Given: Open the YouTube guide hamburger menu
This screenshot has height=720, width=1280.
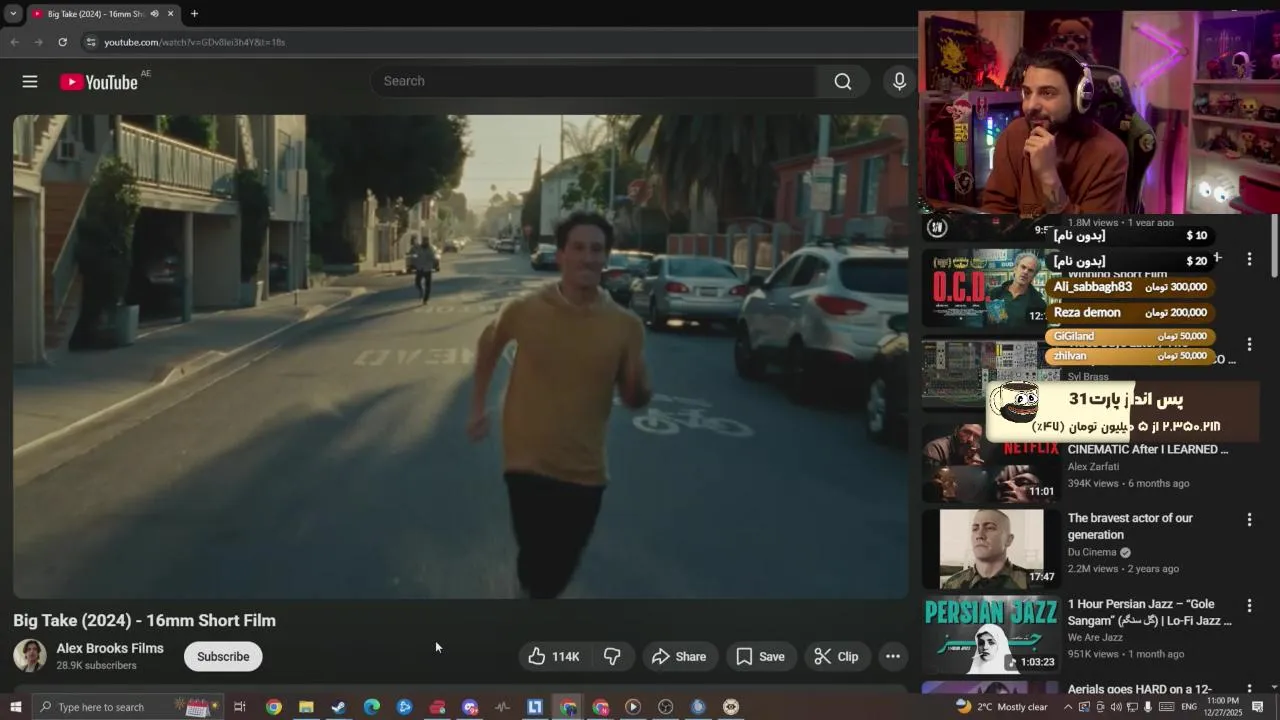Looking at the screenshot, I should click(x=30, y=82).
